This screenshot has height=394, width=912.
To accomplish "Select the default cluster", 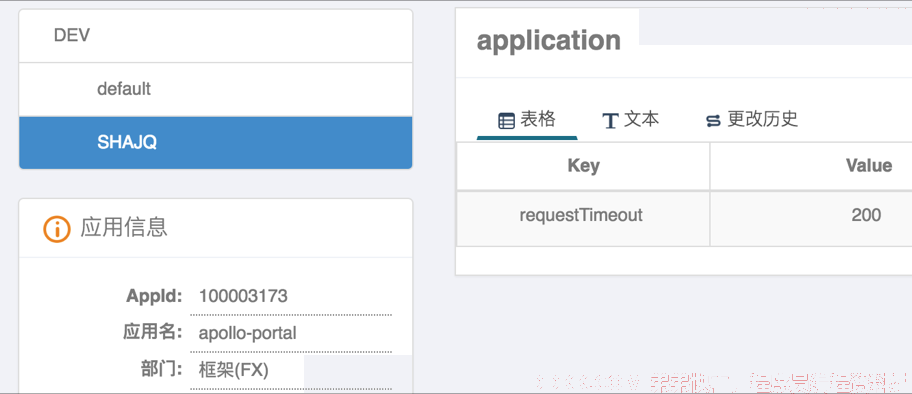I will click(x=216, y=89).
